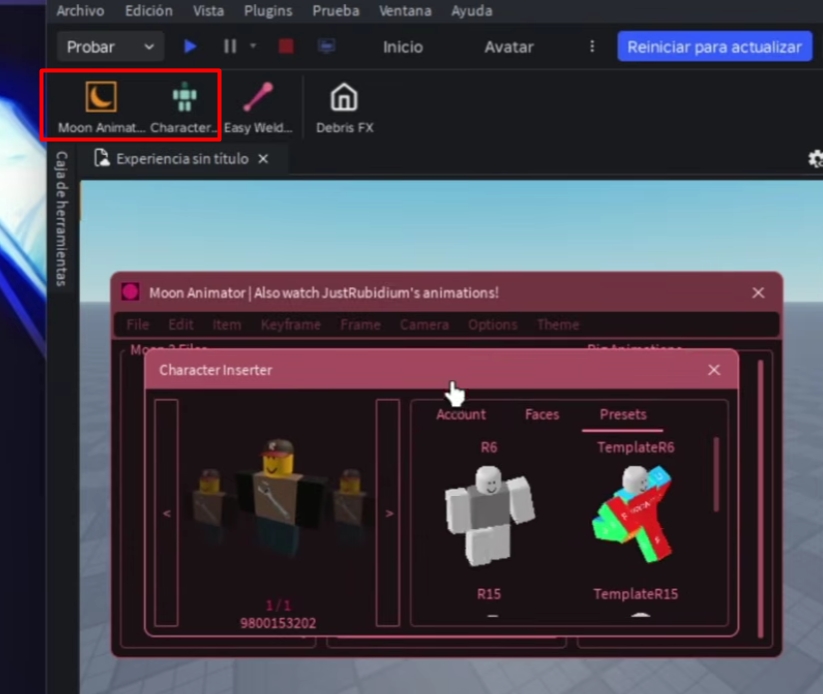Open the Ayuda menu

point(472,11)
